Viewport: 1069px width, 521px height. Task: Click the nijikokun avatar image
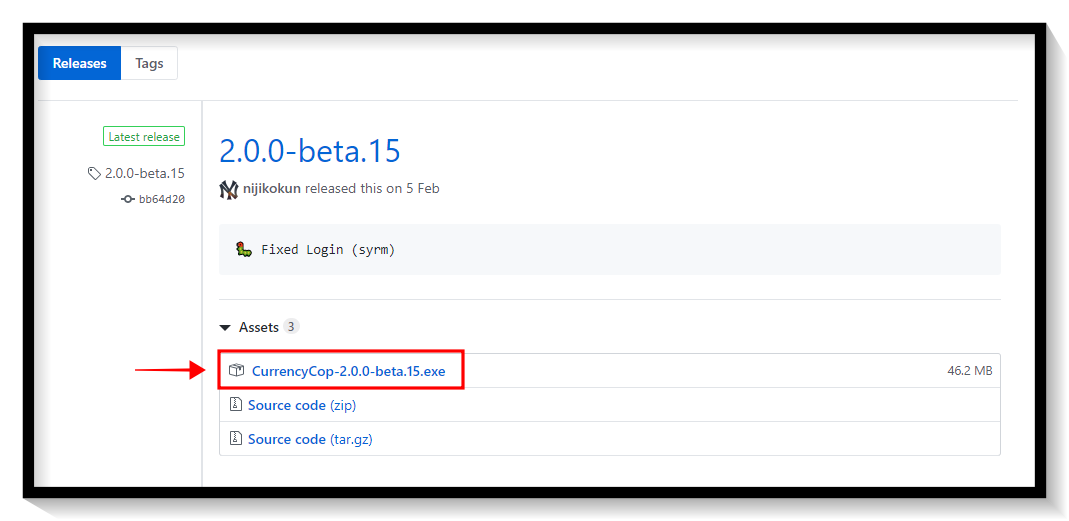point(229,189)
